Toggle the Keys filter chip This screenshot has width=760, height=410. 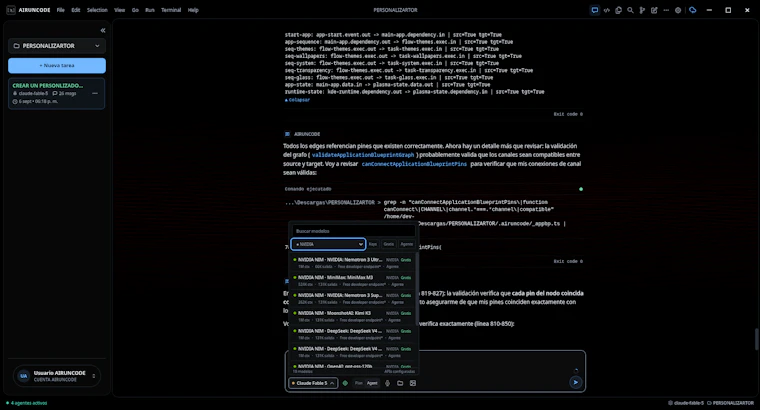coord(373,244)
